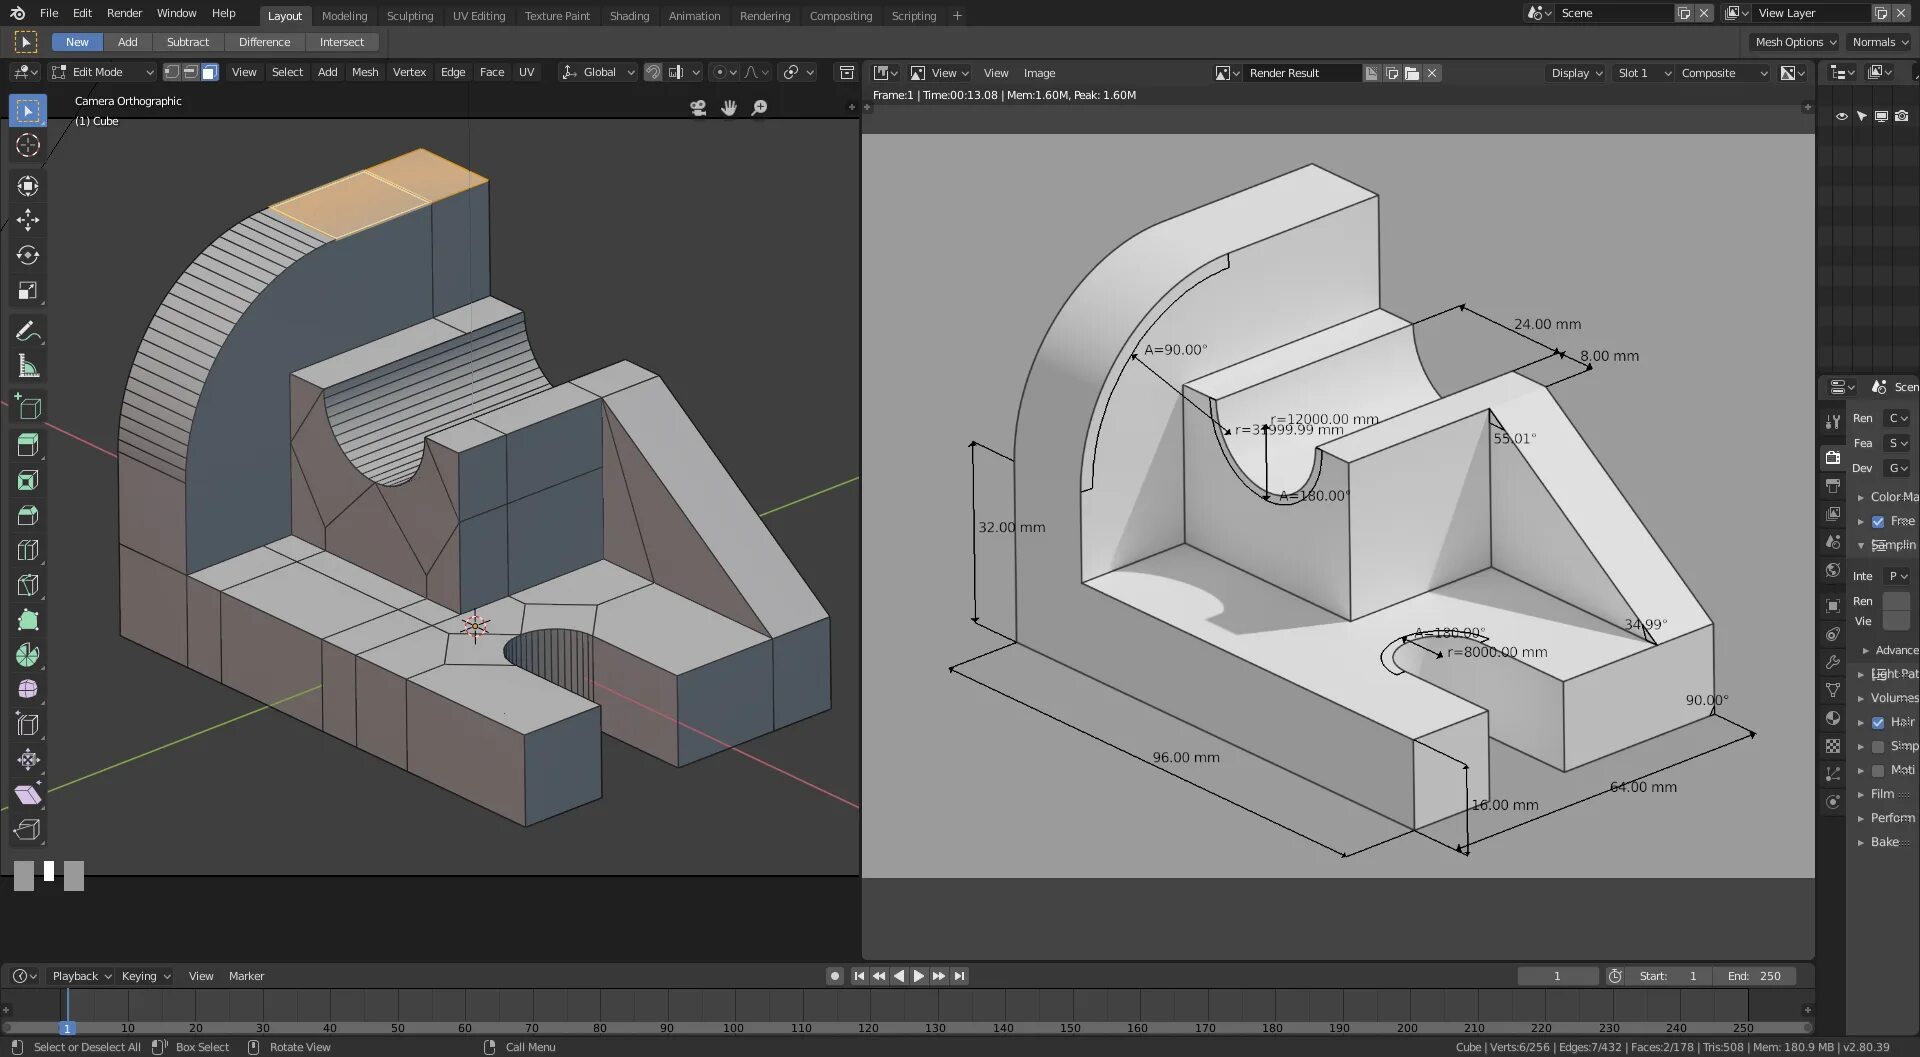Viewport: 1920px width, 1057px height.
Task: Select the Rotate tool
Action: coord(28,255)
